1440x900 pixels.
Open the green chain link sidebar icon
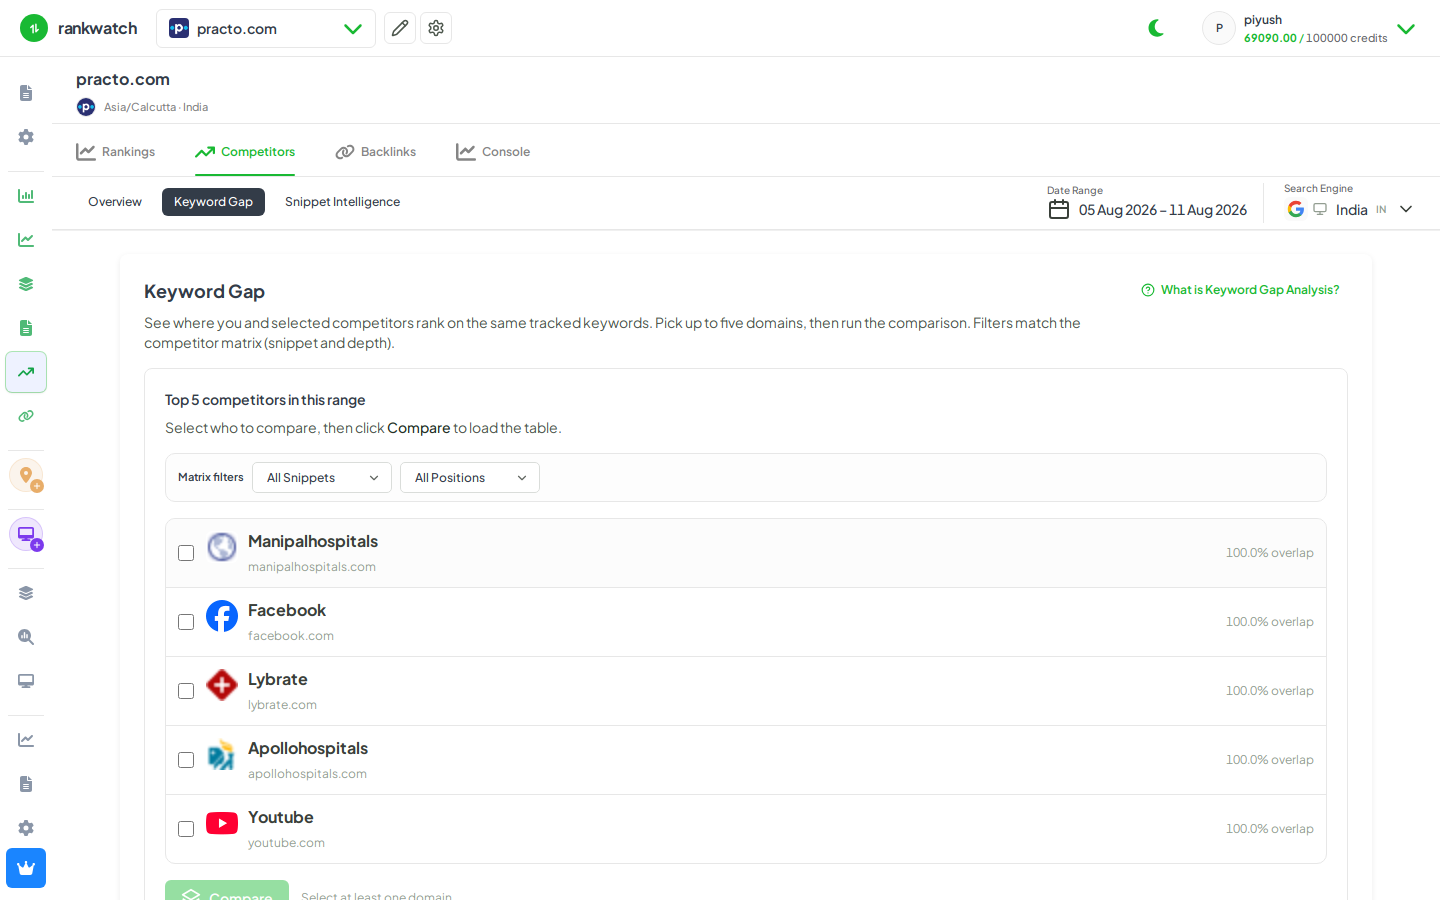[x=26, y=416]
